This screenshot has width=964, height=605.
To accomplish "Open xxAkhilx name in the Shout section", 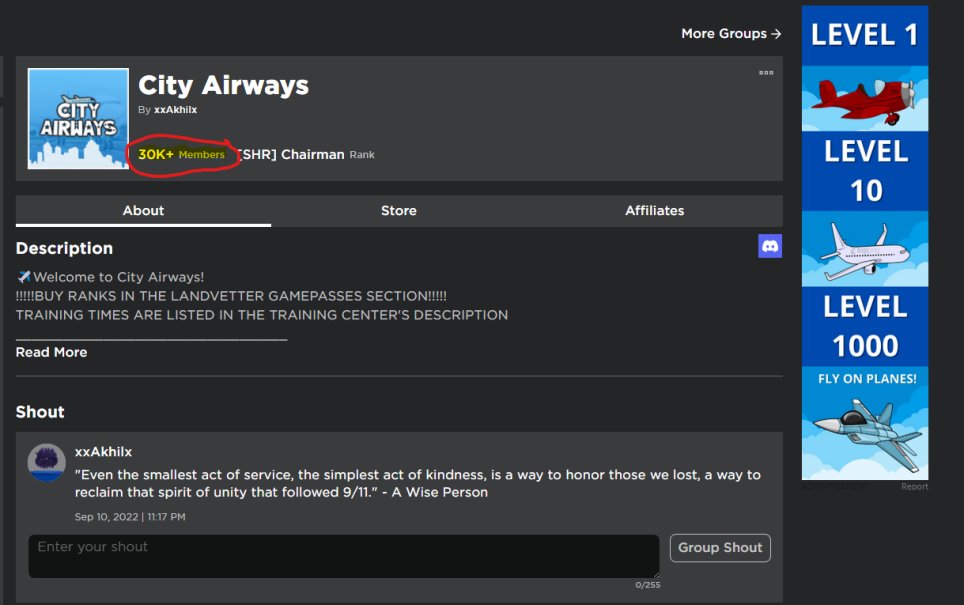I will pos(103,452).
